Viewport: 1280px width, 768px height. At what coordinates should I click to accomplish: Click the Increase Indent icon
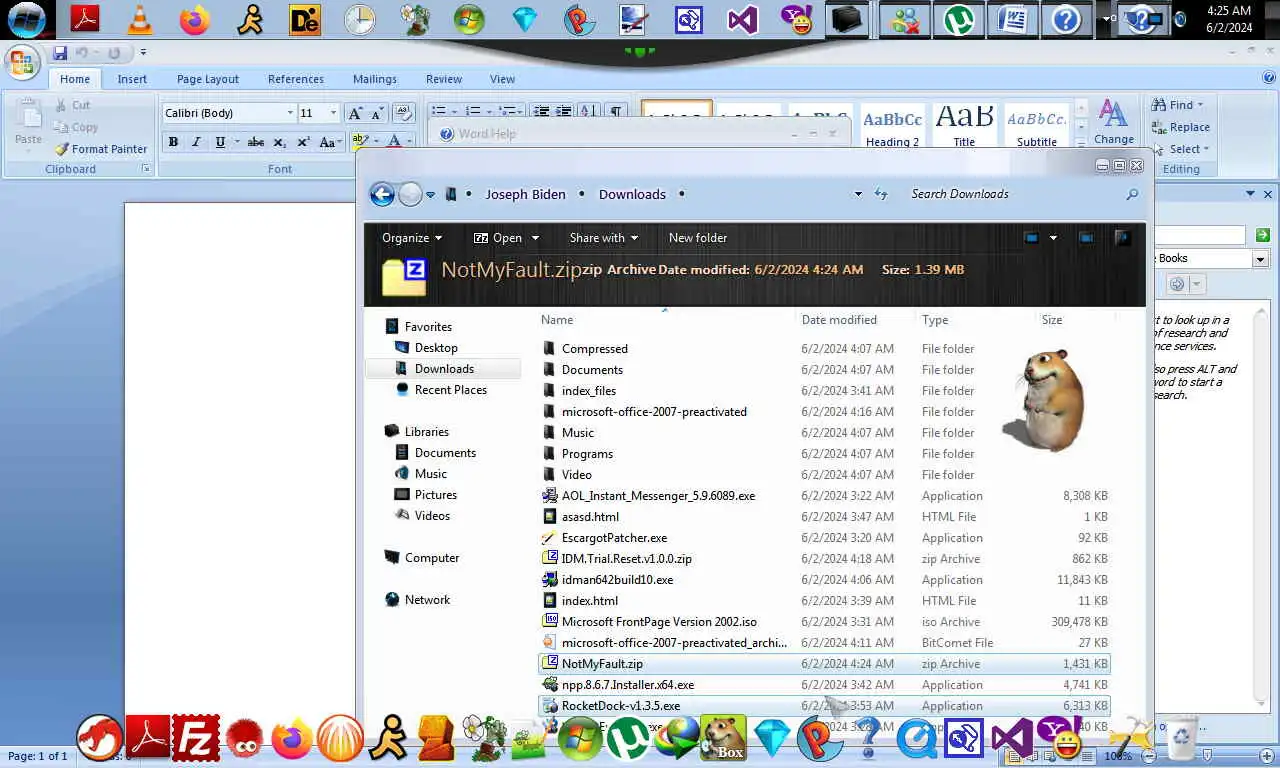(x=564, y=112)
